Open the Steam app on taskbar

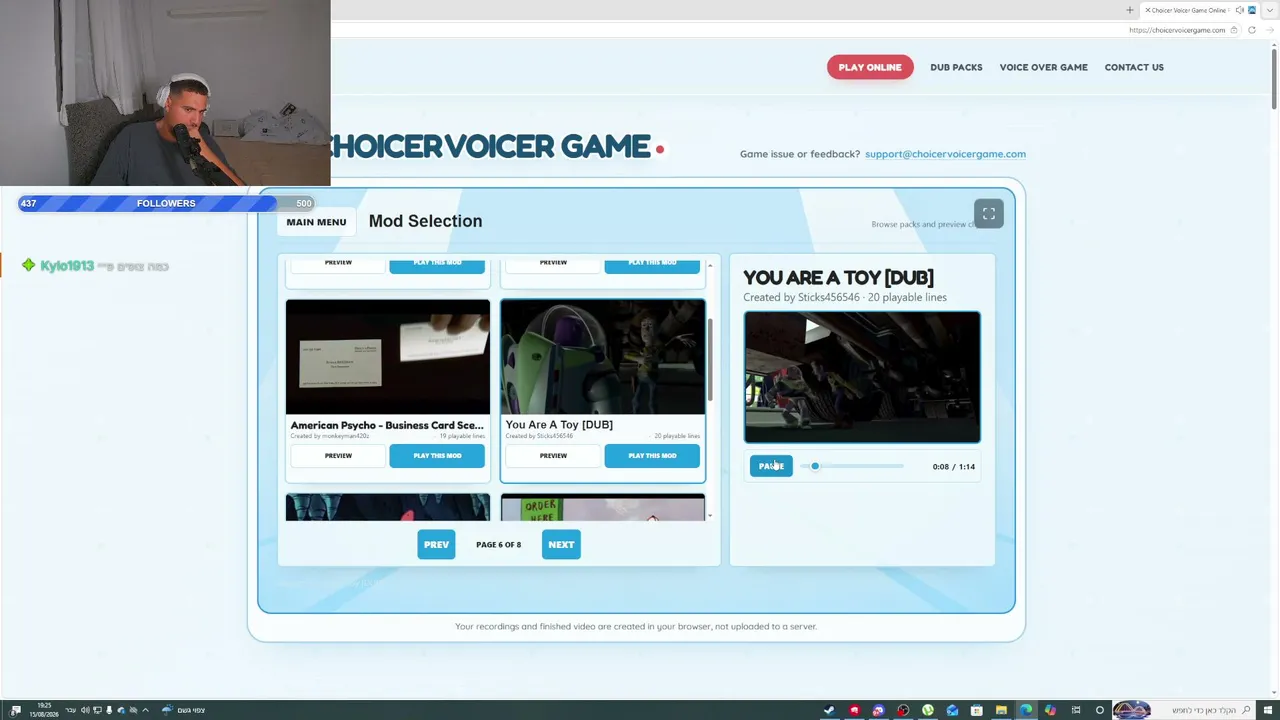(829, 710)
